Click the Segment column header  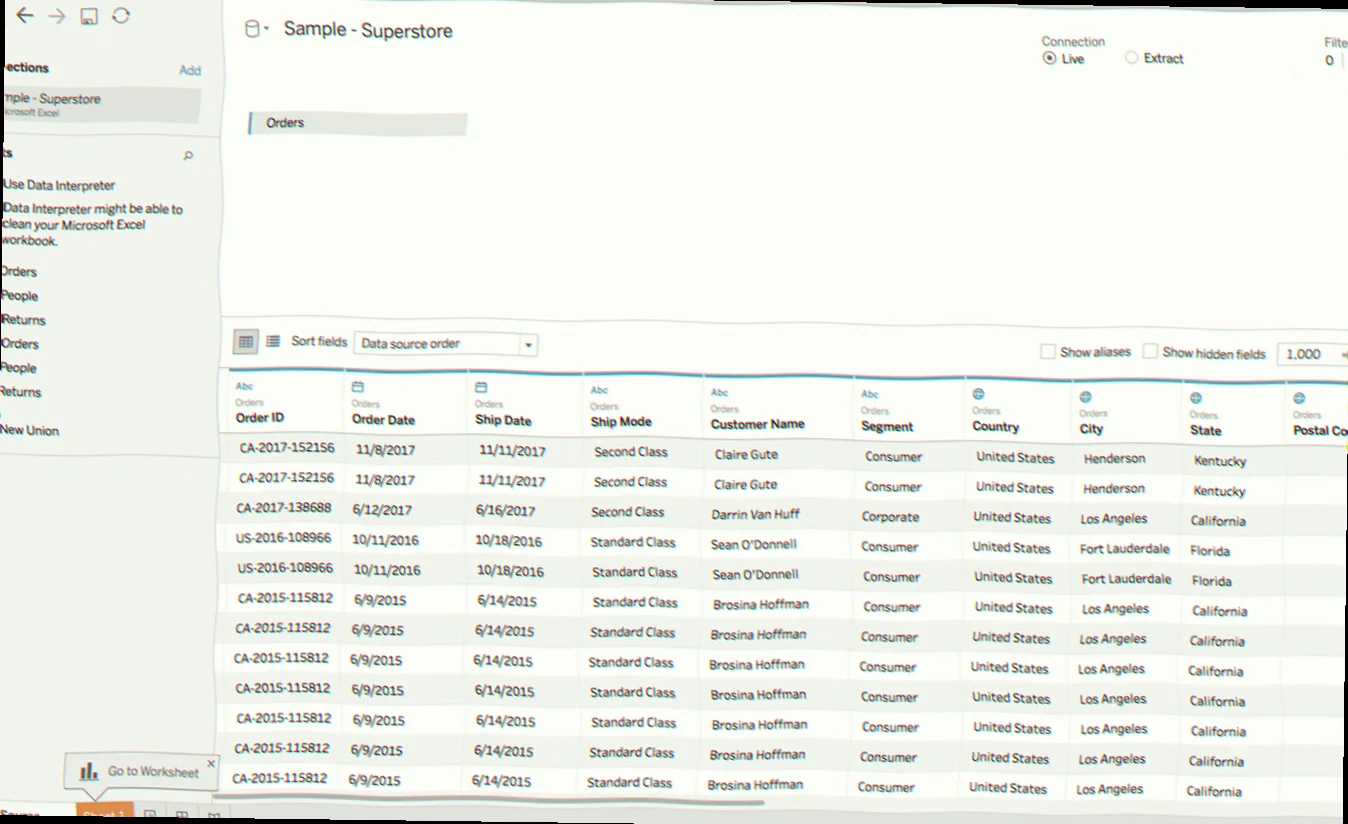coord(887,426)
